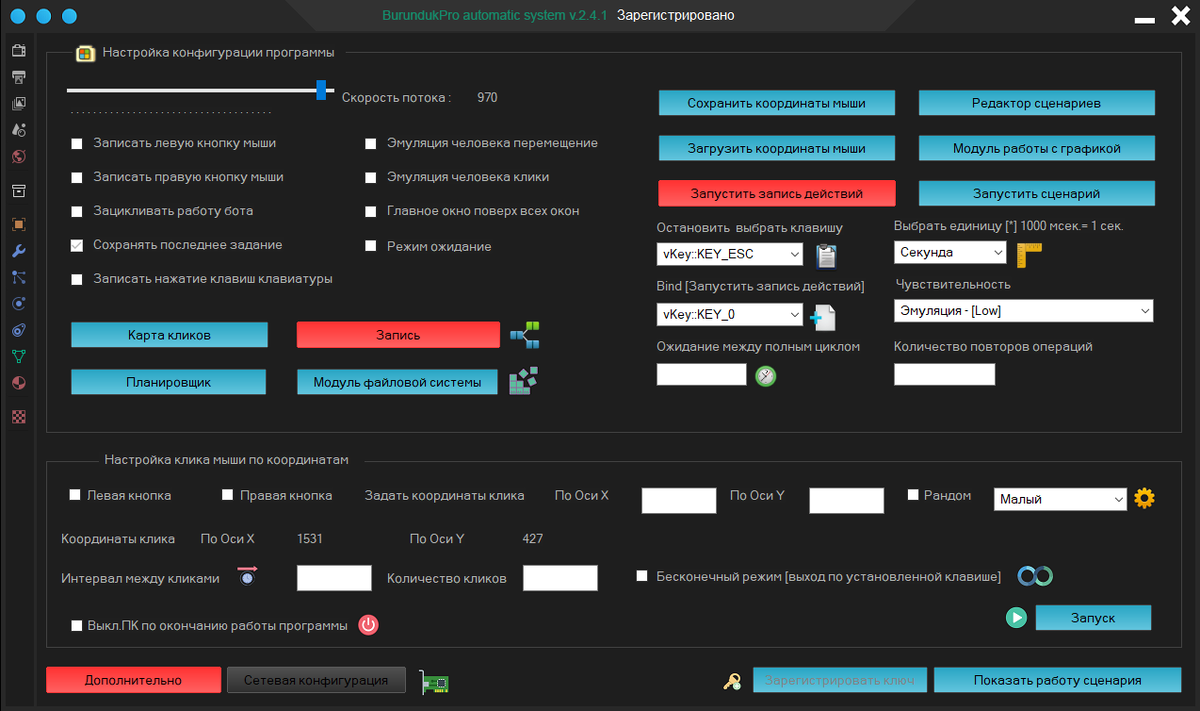
Task: Click the red Запустить запись действий button
Action: pos(776,193)
